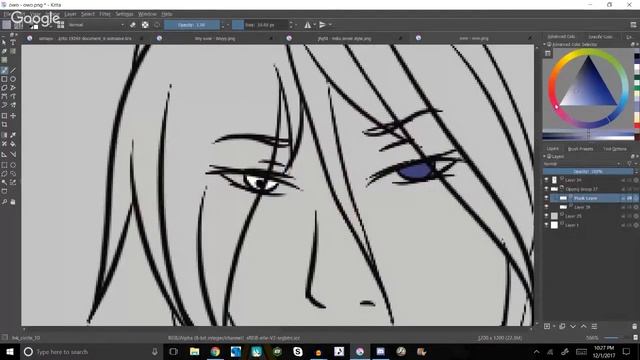Select the Move tool
640x360 pixels.
tap(13, 116)
